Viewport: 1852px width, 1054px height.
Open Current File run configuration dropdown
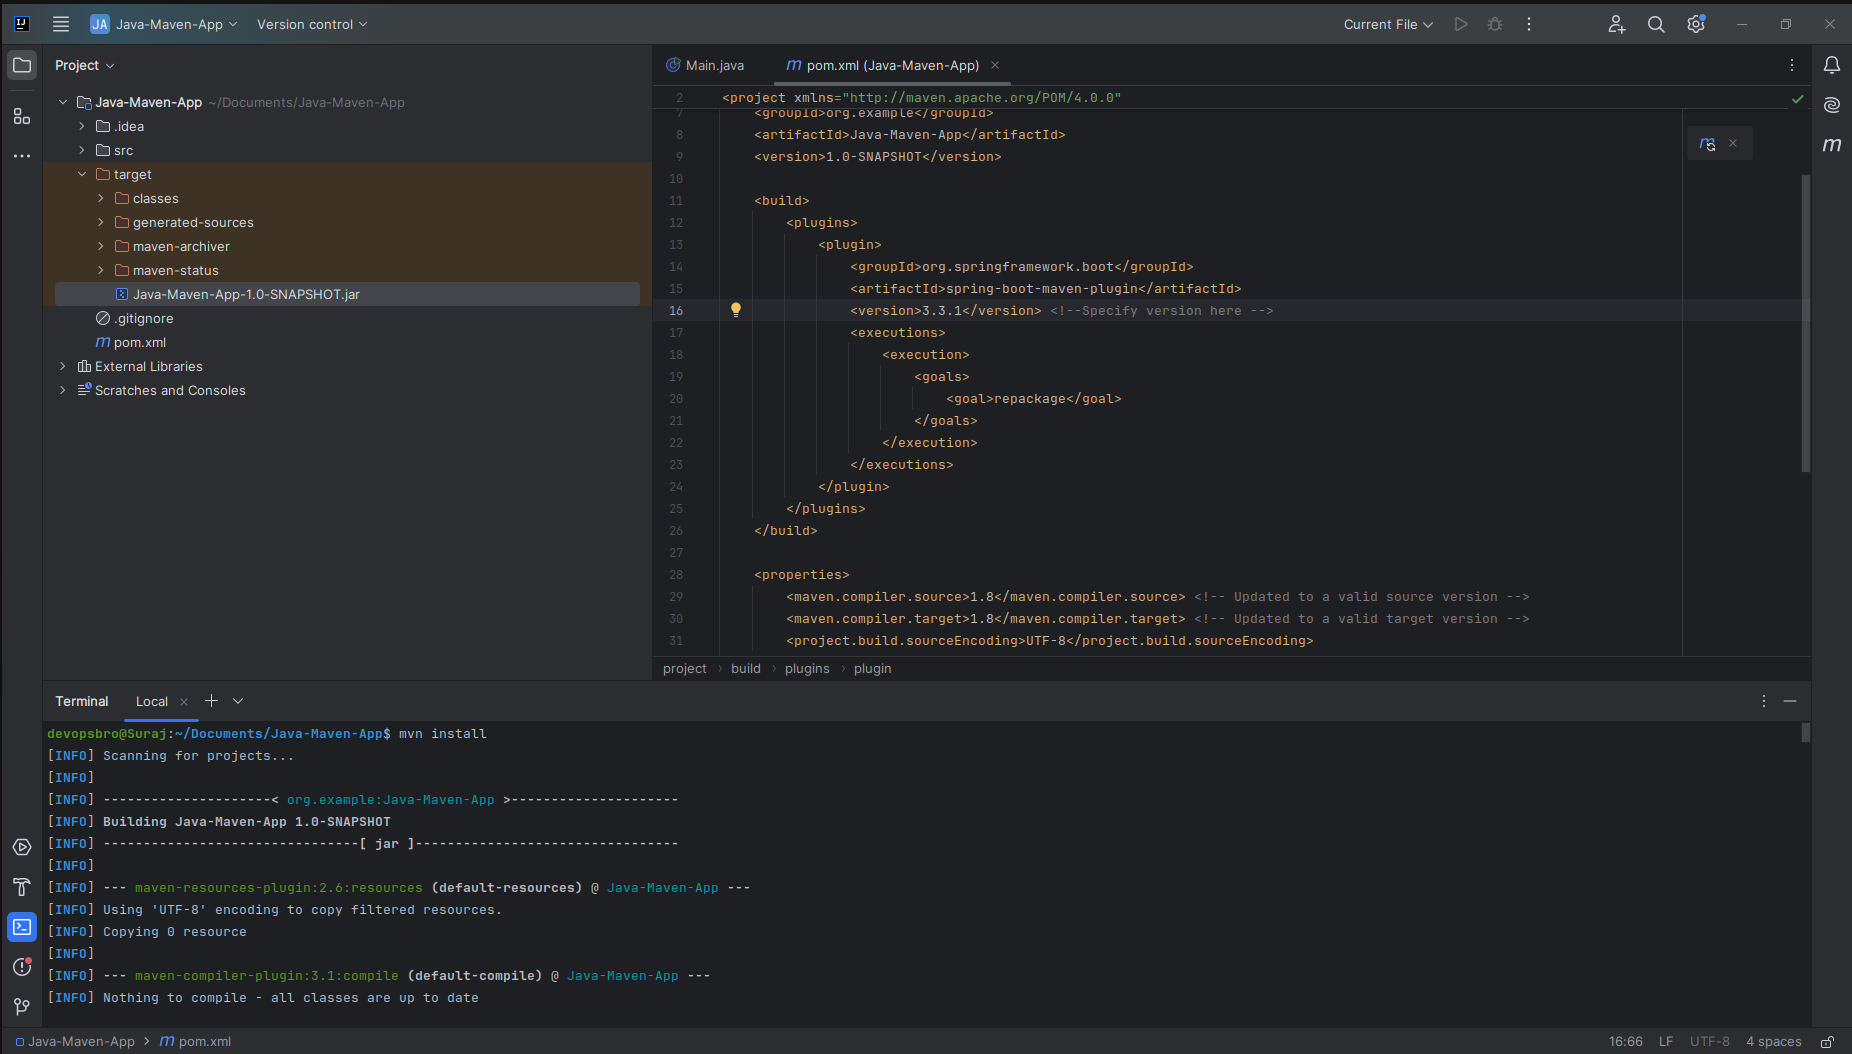tap(1388, 24)
